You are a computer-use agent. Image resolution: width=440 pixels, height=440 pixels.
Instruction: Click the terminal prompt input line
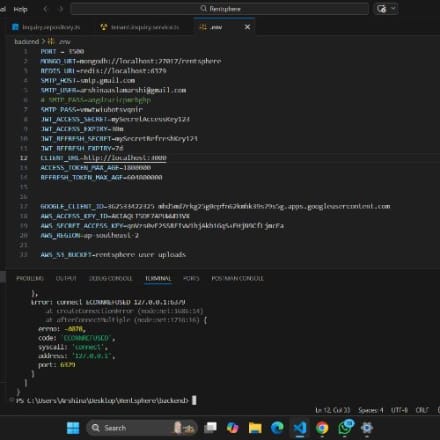[106, 400]
